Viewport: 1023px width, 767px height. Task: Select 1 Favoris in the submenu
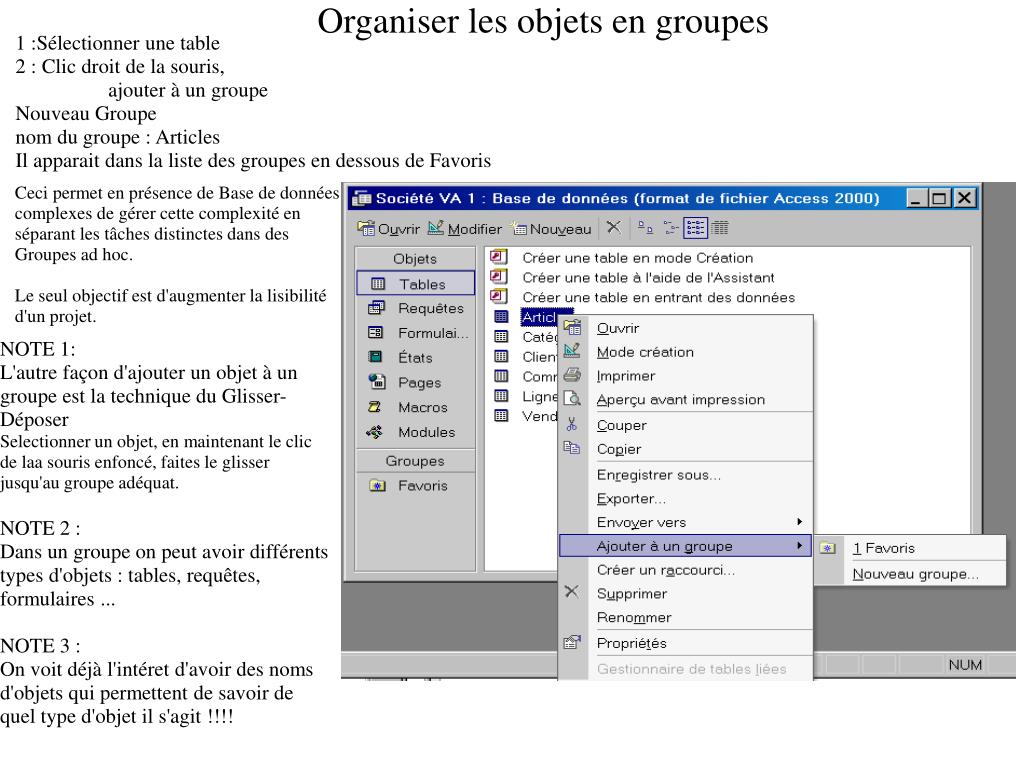(x=910, y=549)
